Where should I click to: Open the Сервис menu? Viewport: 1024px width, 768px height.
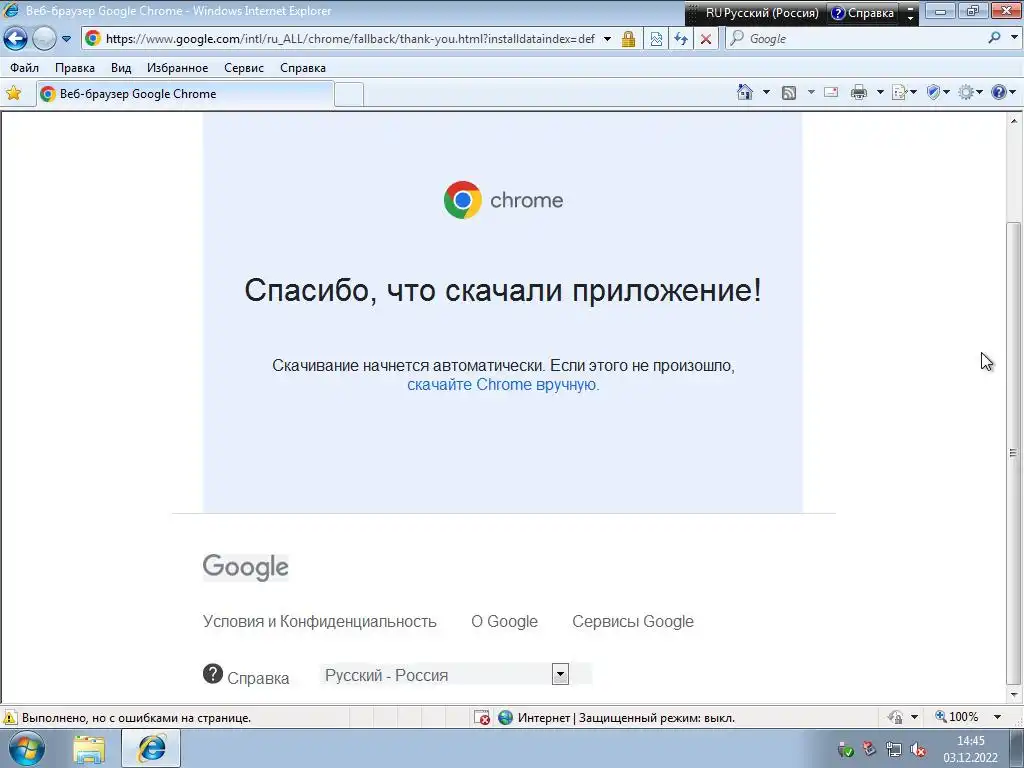(244, 68)
